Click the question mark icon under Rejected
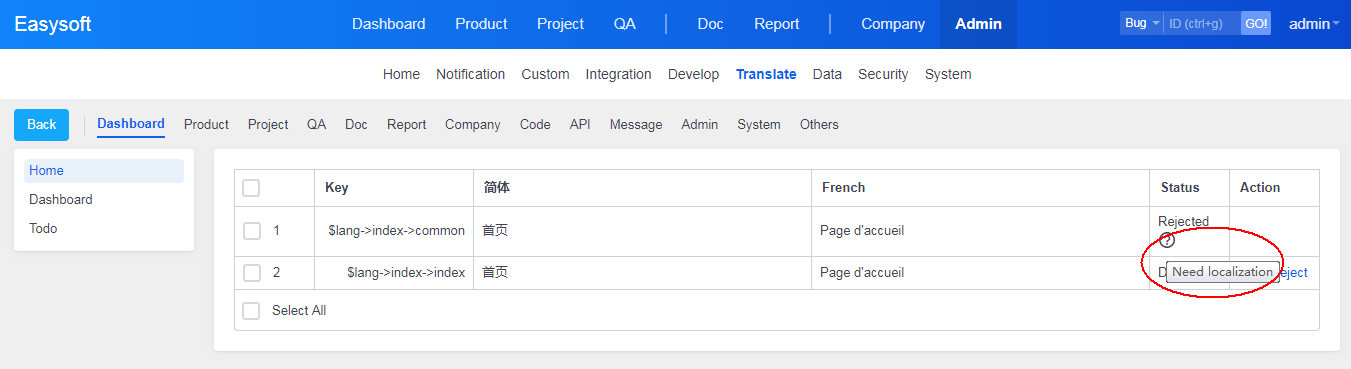Viewport: 1351px width, 369px height. [1167, 240]
